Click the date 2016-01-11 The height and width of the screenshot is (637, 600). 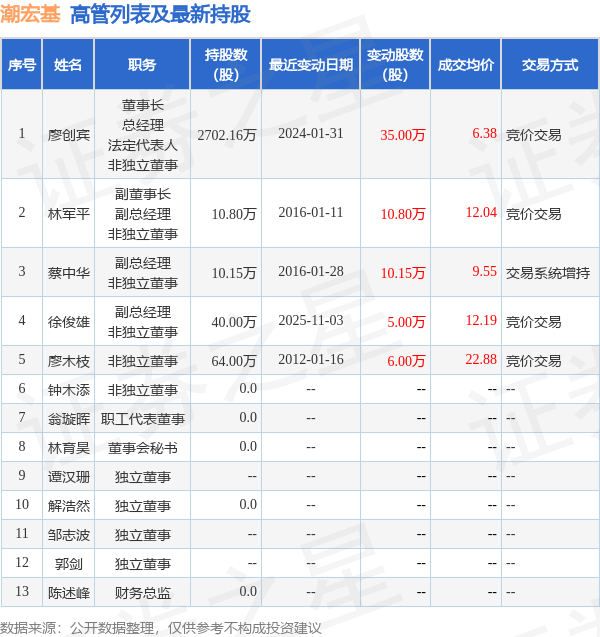311,212
